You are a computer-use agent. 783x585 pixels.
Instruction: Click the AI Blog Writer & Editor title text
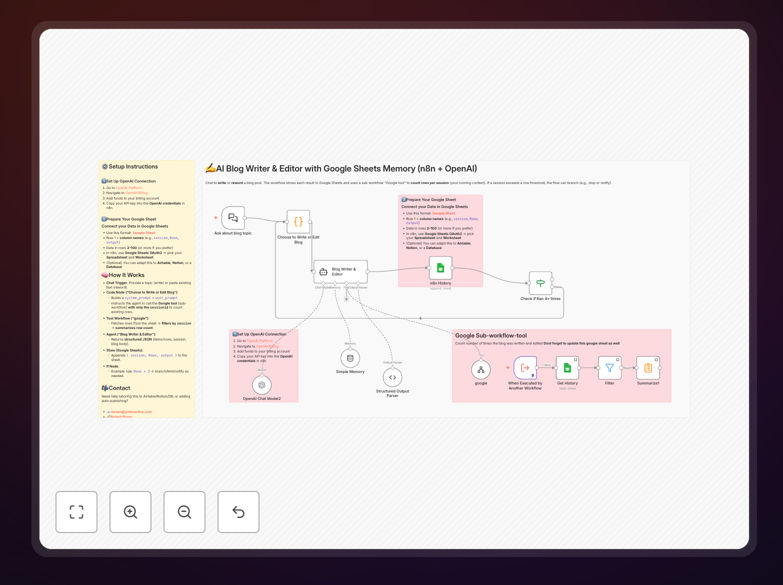341,168
